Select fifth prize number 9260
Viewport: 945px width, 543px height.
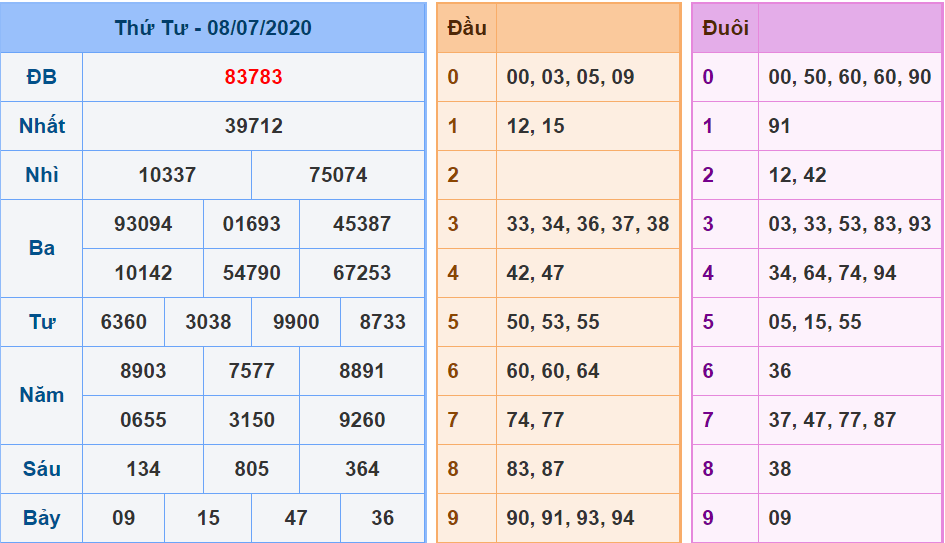[362, 420]
